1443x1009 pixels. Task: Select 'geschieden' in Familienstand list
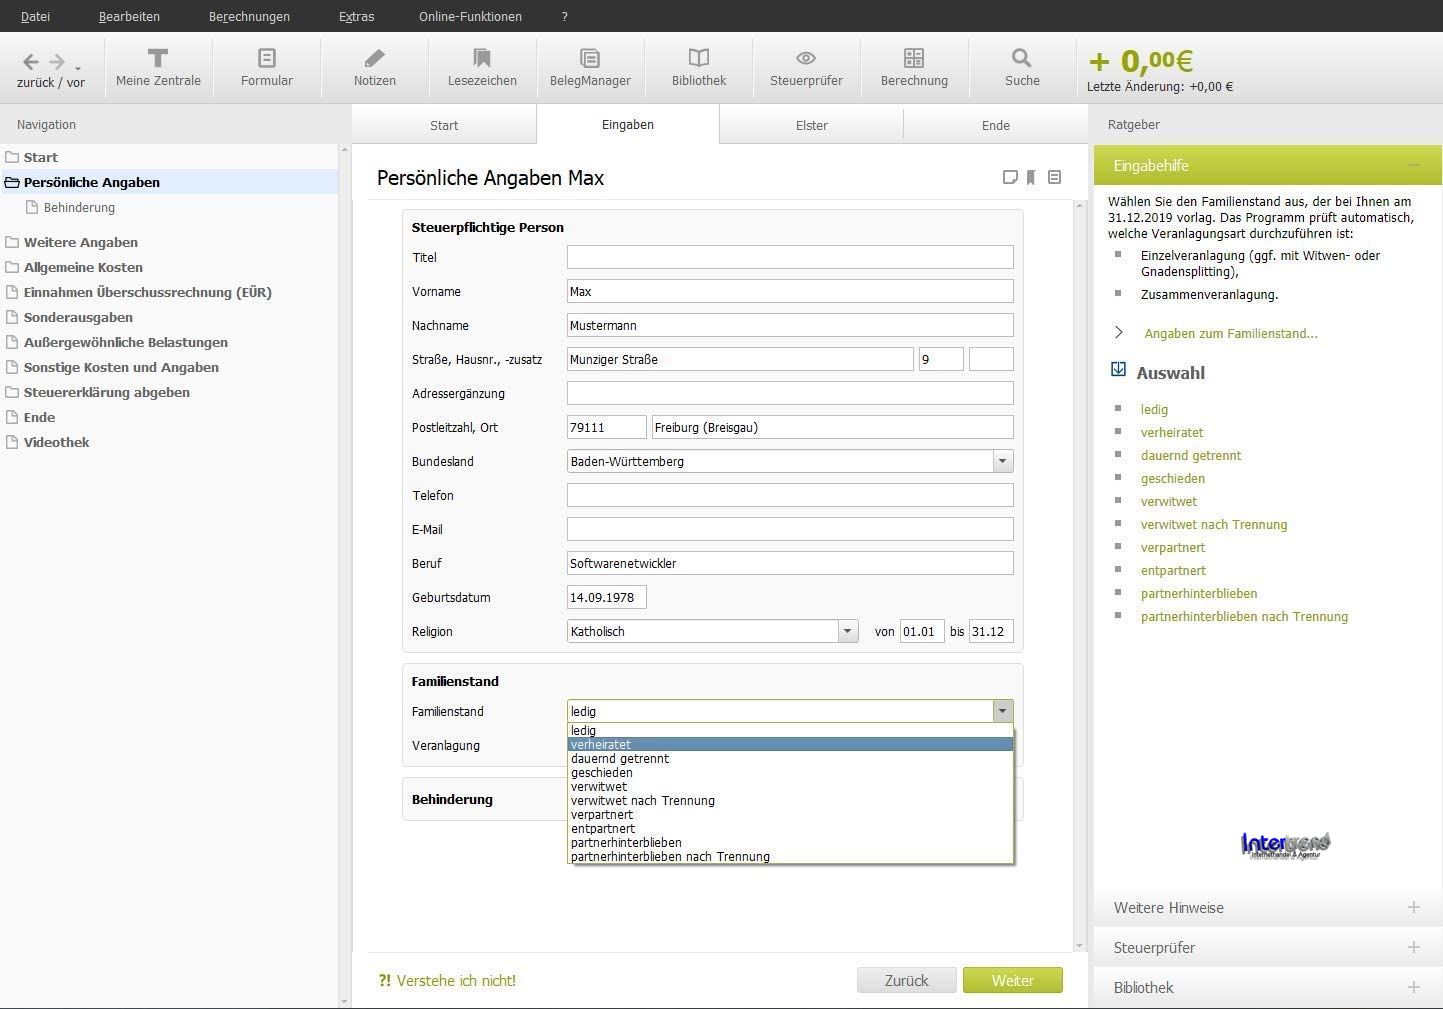pyautogui.click(x=602, y=773)
